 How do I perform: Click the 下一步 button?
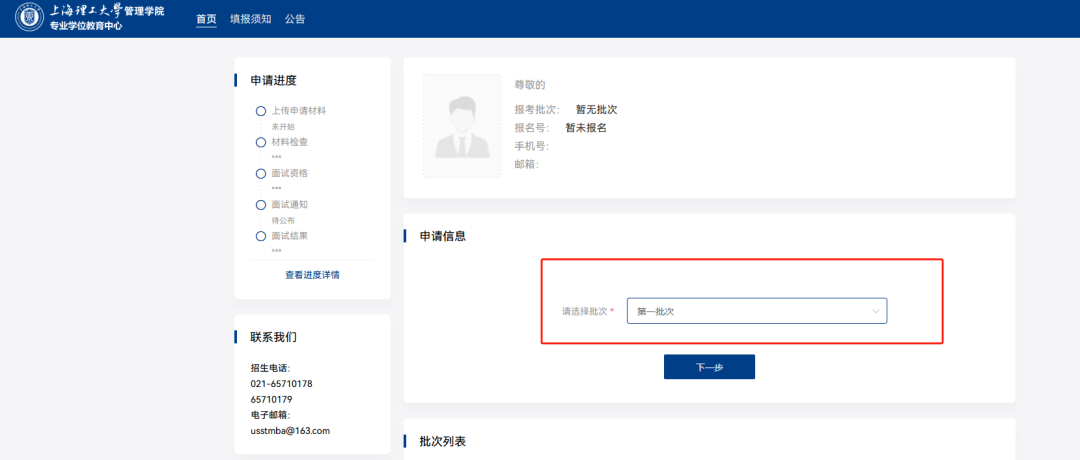click(x=709, y=367)
